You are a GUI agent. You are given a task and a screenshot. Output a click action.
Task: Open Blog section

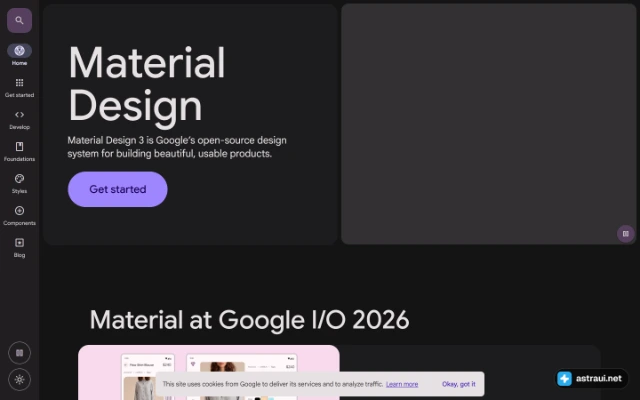[x=19, y=248]
